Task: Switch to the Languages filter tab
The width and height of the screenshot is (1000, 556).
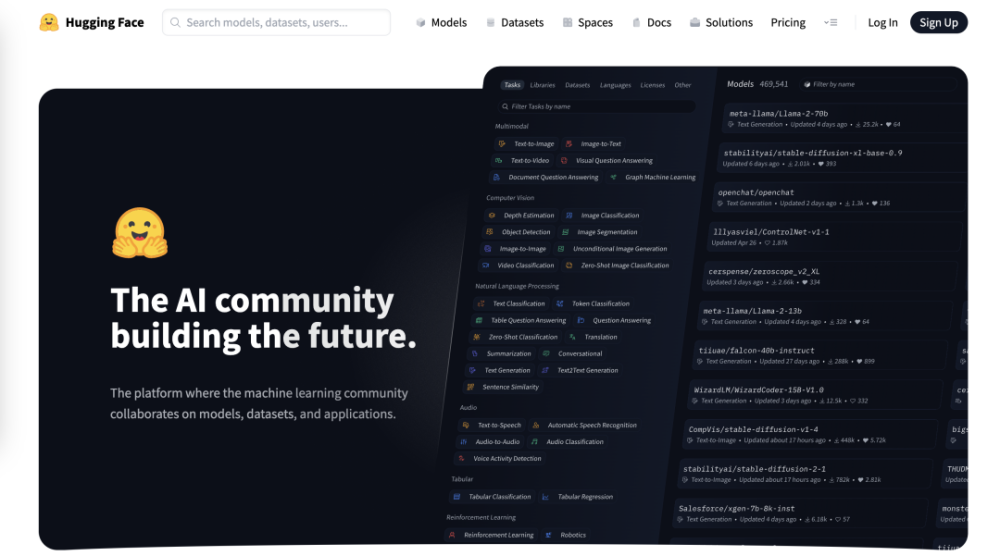Action: 615,85
